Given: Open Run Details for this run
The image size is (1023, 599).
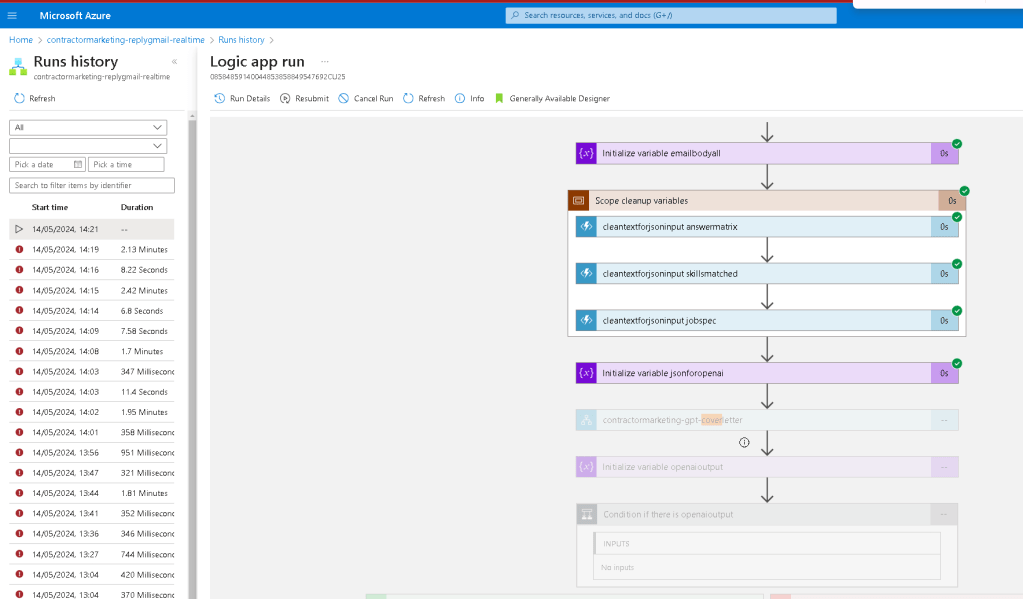Looking at the screenshot, I should coord(242,99).
